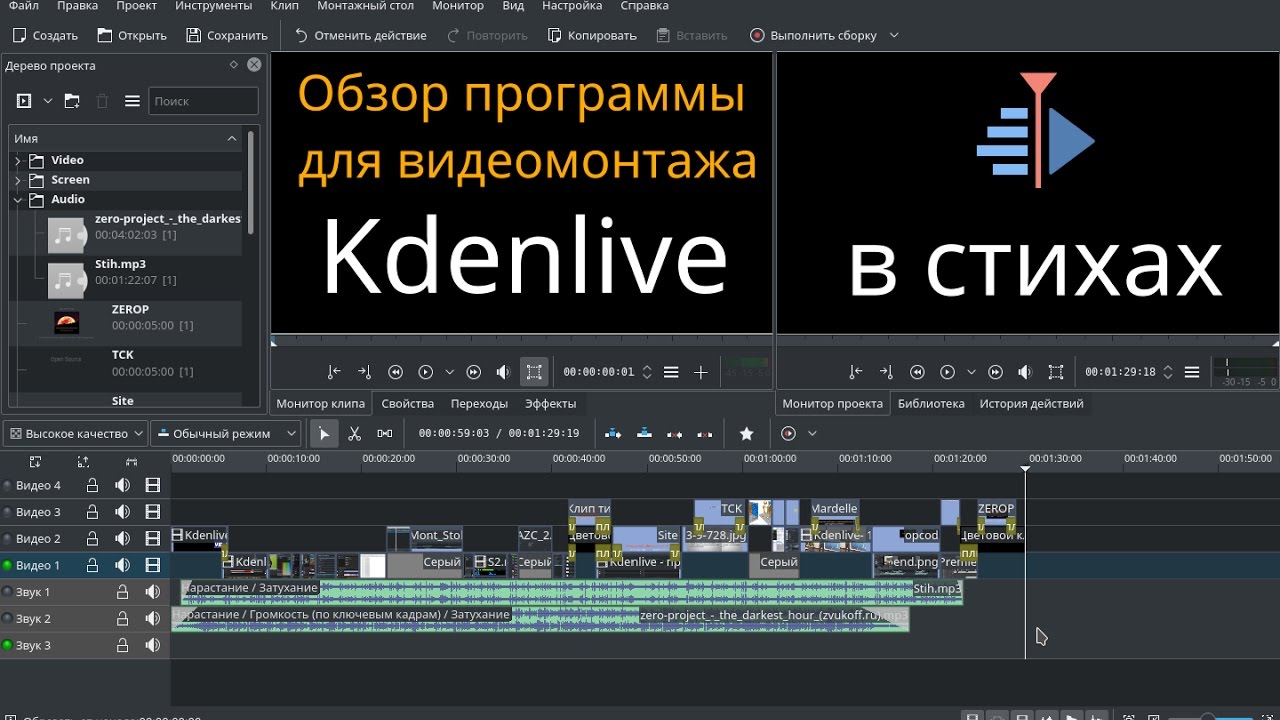Open the clip monitor hamburger options menu

pyautogui.click(x=671, y=372)
